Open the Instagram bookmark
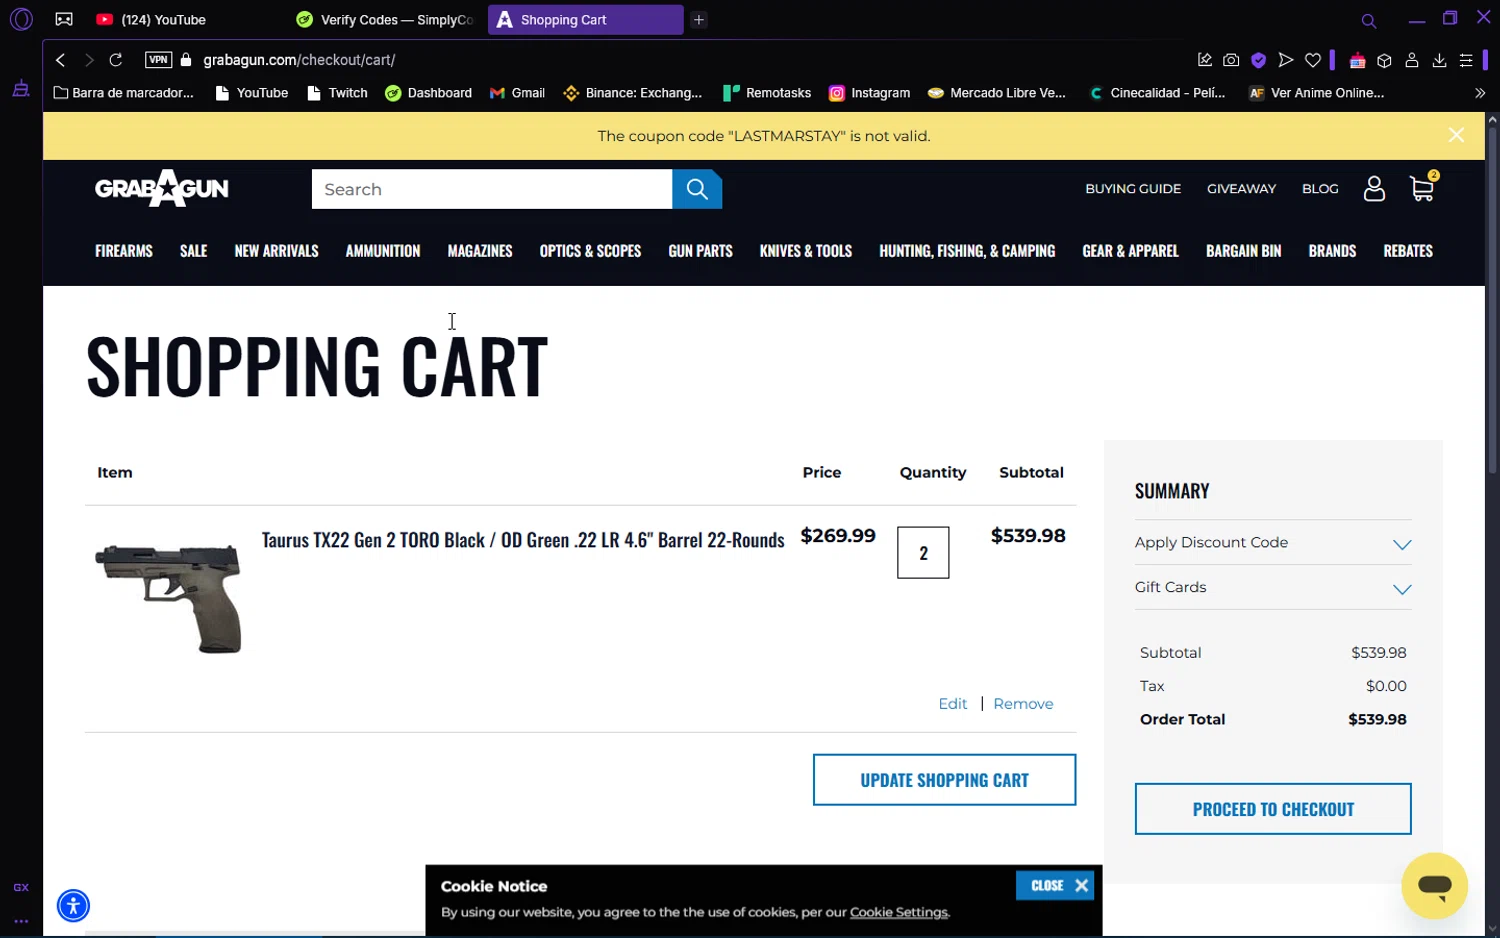 (x=870, y=93)
